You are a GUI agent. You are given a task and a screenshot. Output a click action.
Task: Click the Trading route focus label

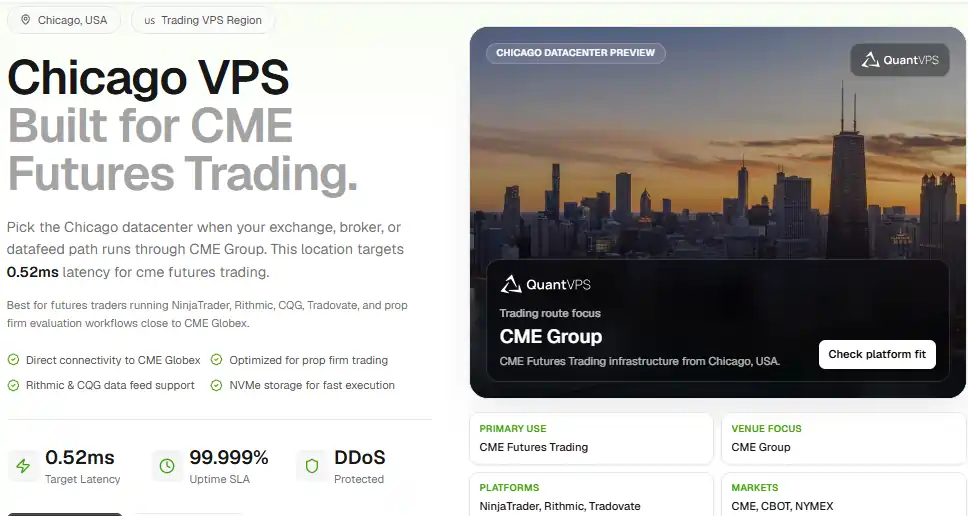550,313
